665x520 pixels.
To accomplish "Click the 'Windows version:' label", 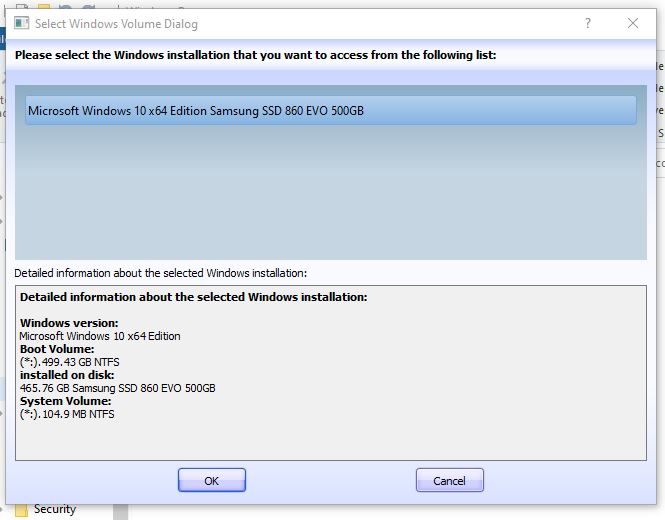I will pyautogui.click(x=69, y=323).
